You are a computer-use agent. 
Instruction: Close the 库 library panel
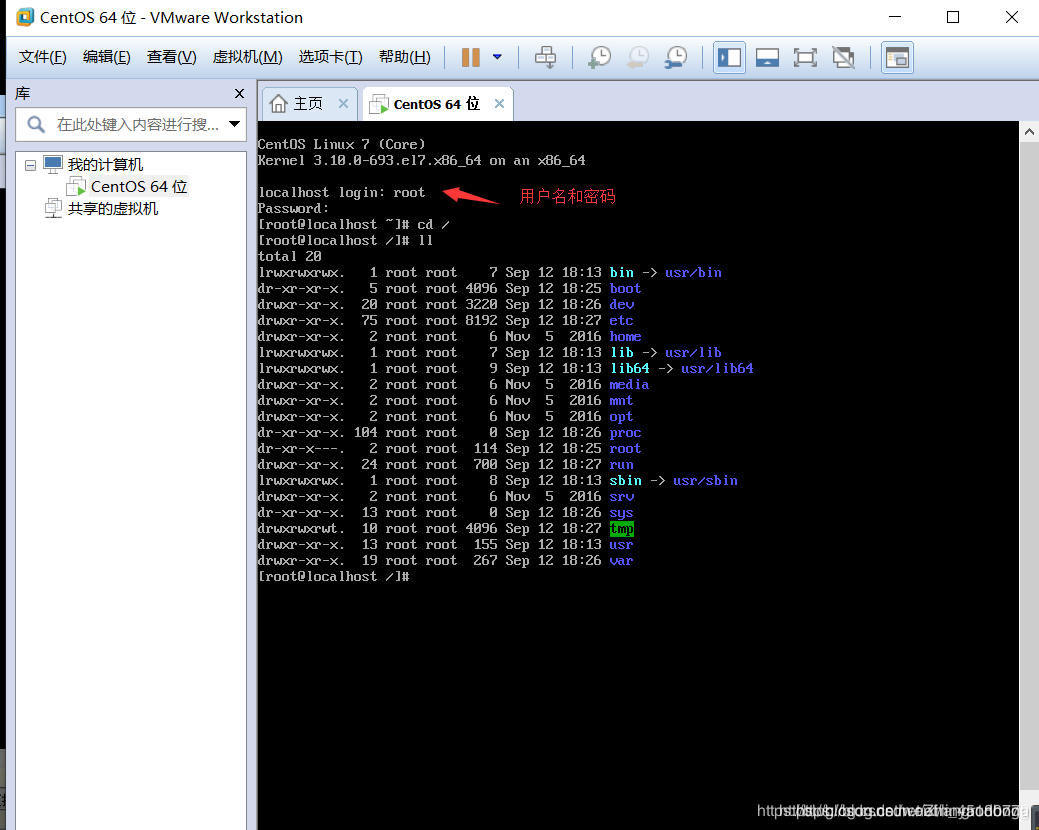(x=239, y=93)
